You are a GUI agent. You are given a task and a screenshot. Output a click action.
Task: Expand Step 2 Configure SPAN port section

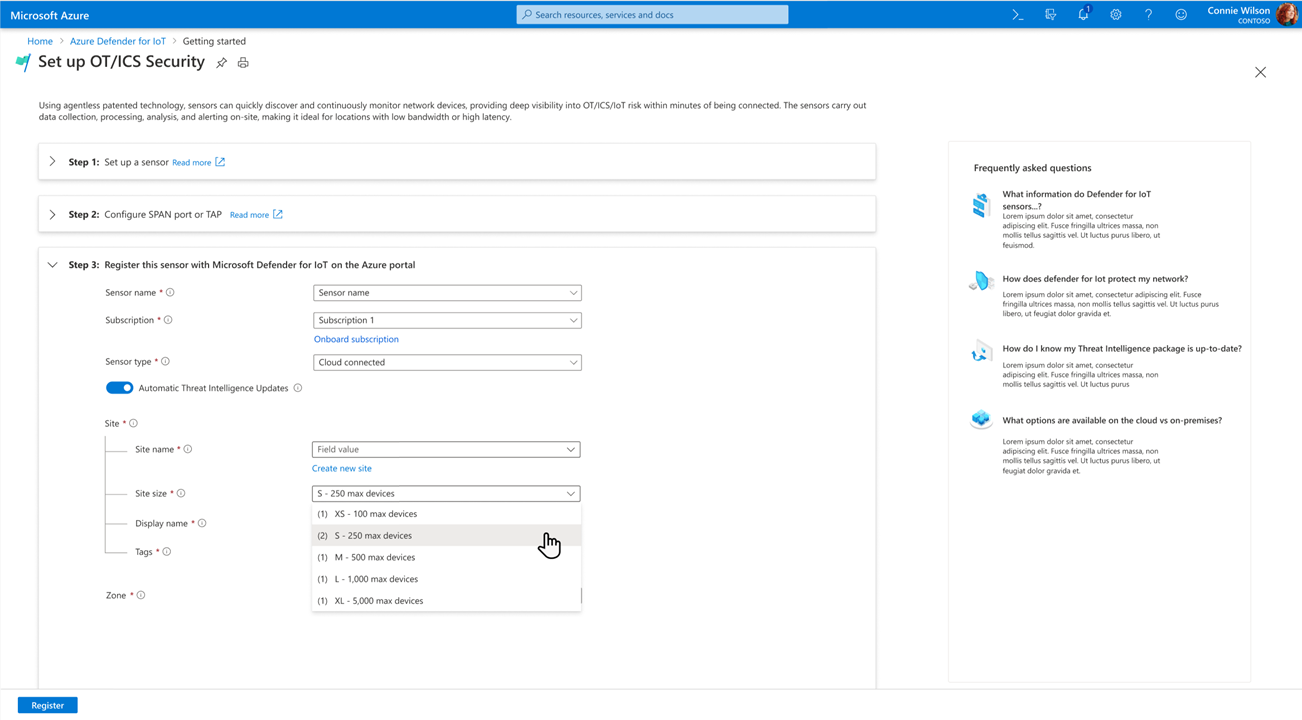(53, 214)
